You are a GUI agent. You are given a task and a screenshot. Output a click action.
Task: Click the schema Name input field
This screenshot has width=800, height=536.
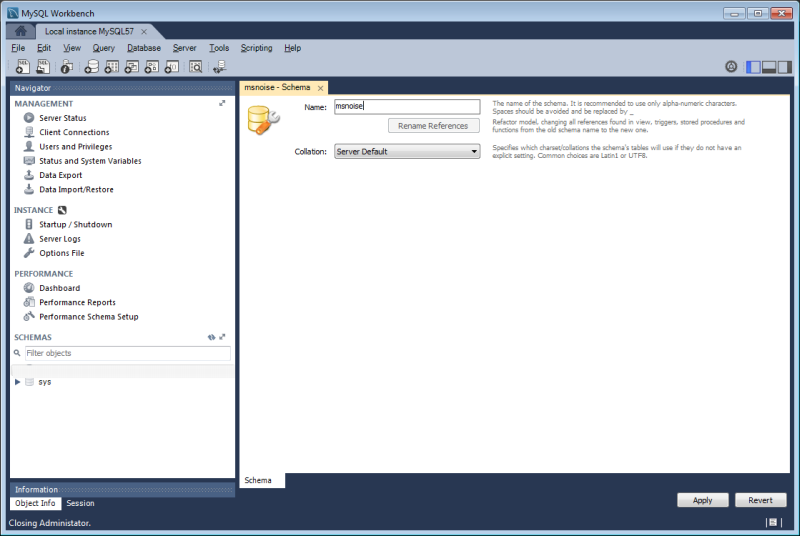(x=407, y=106)
